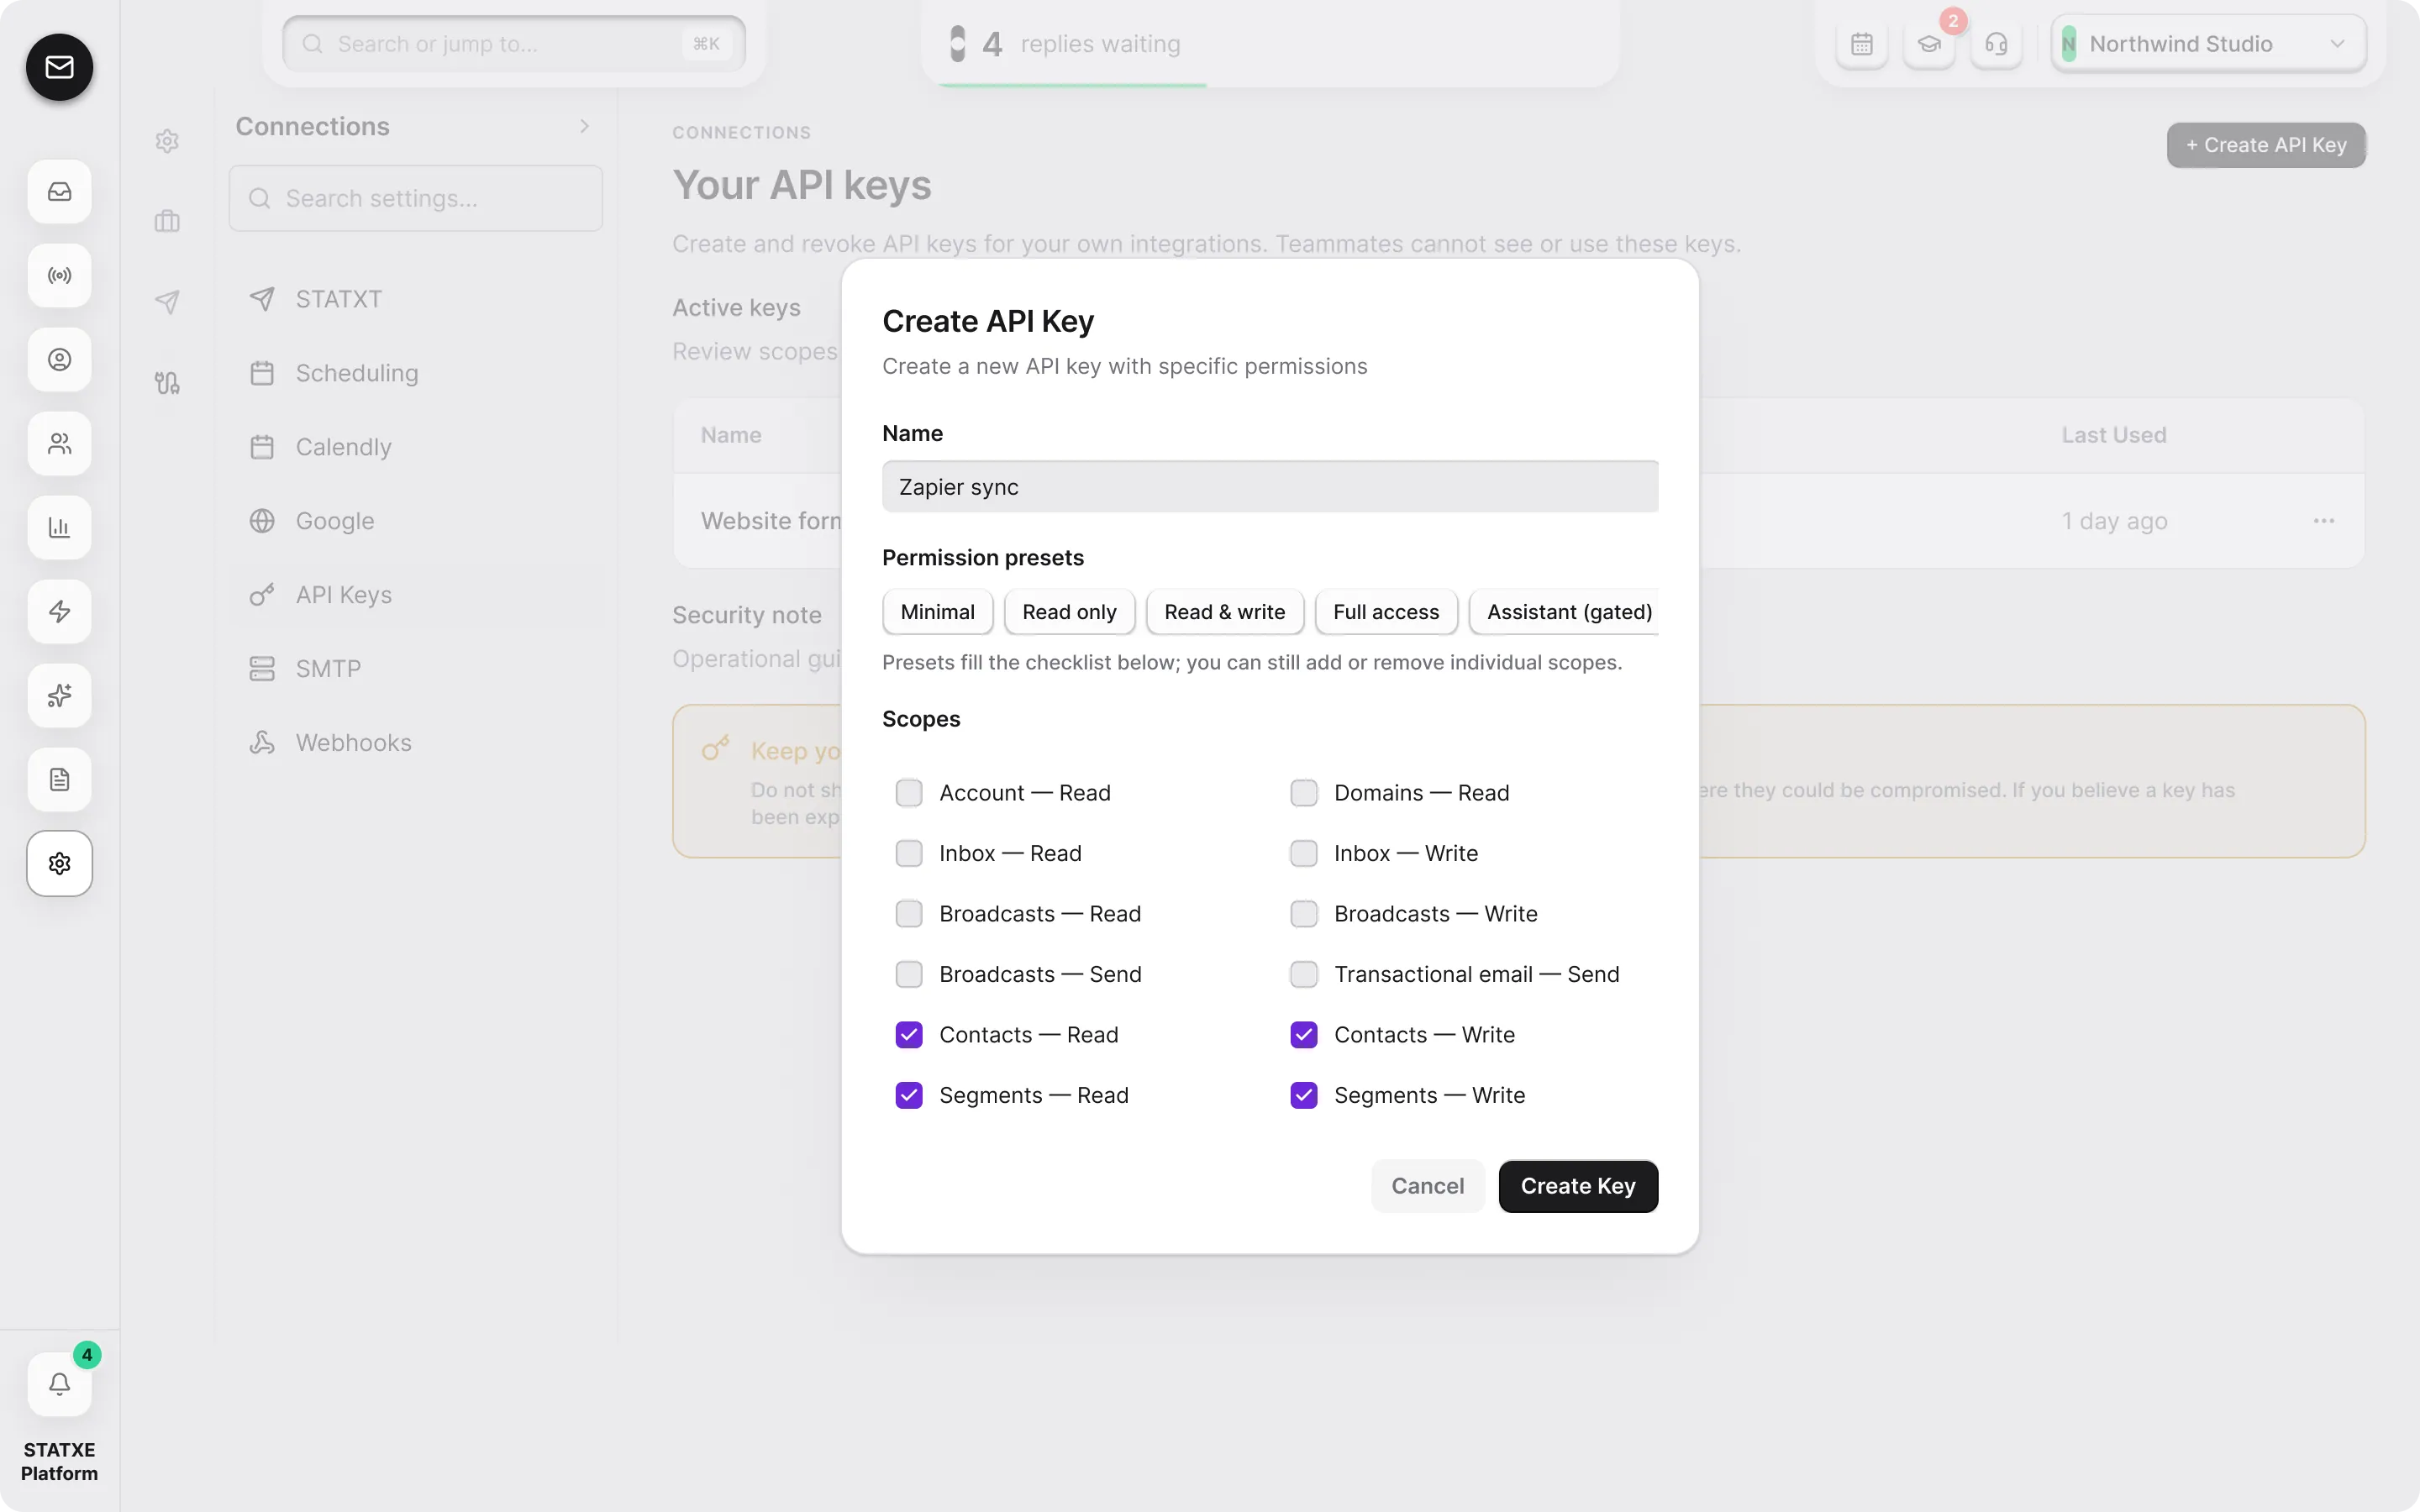2420x1512 pixels.
Task: Click the 1 day ago cell
Action: click(x=2114, y=521)
